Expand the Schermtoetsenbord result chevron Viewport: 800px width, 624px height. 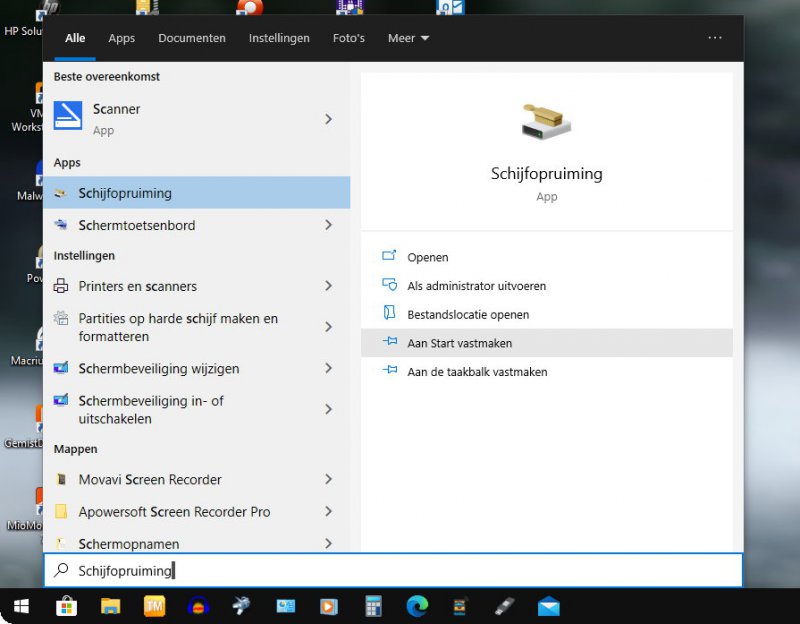click(328, 225)
